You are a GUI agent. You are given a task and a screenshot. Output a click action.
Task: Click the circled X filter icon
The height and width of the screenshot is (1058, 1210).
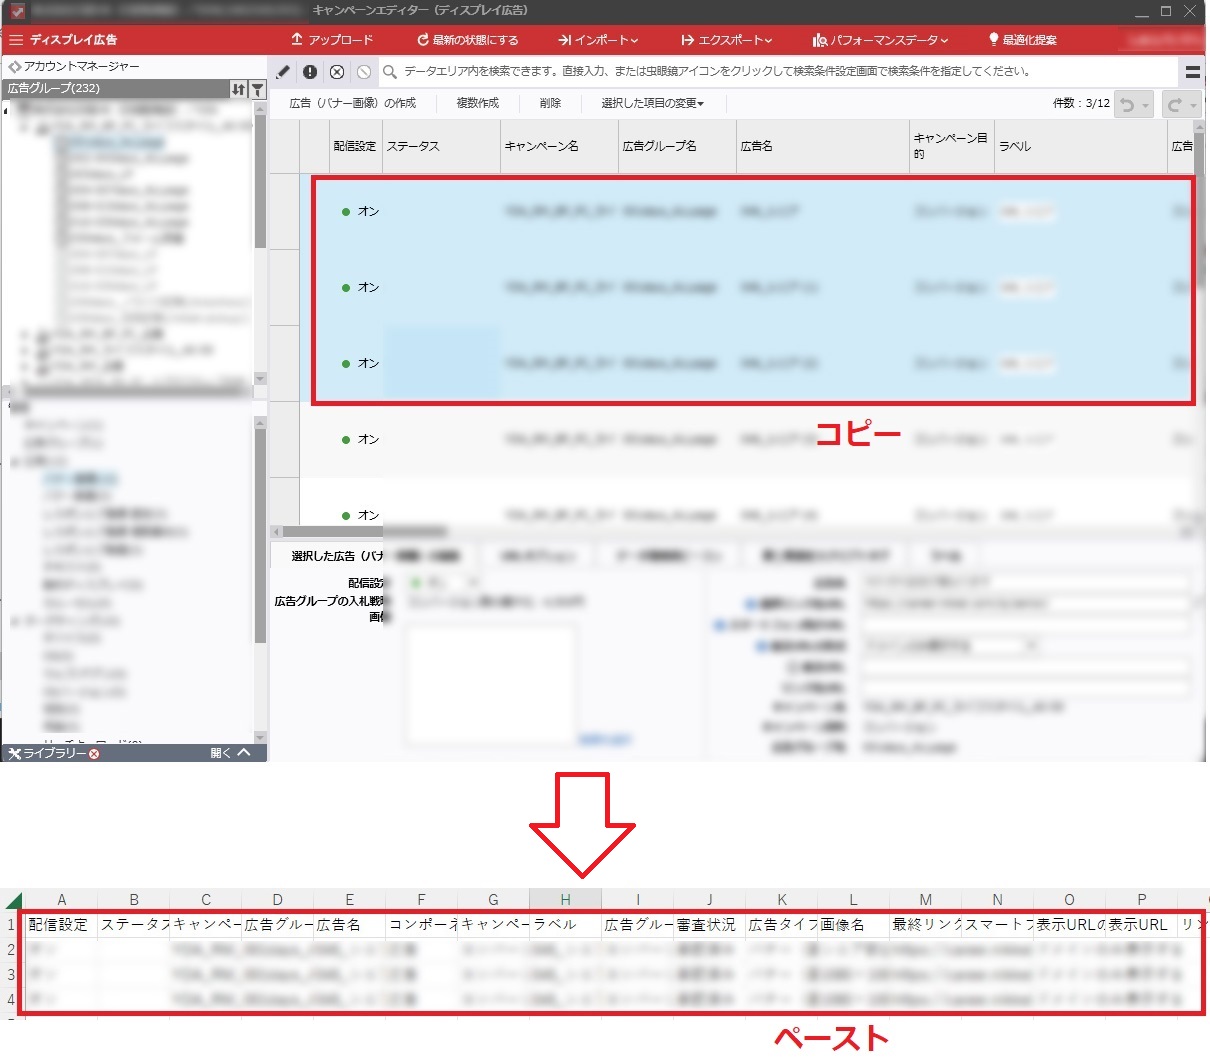(337, 72)
